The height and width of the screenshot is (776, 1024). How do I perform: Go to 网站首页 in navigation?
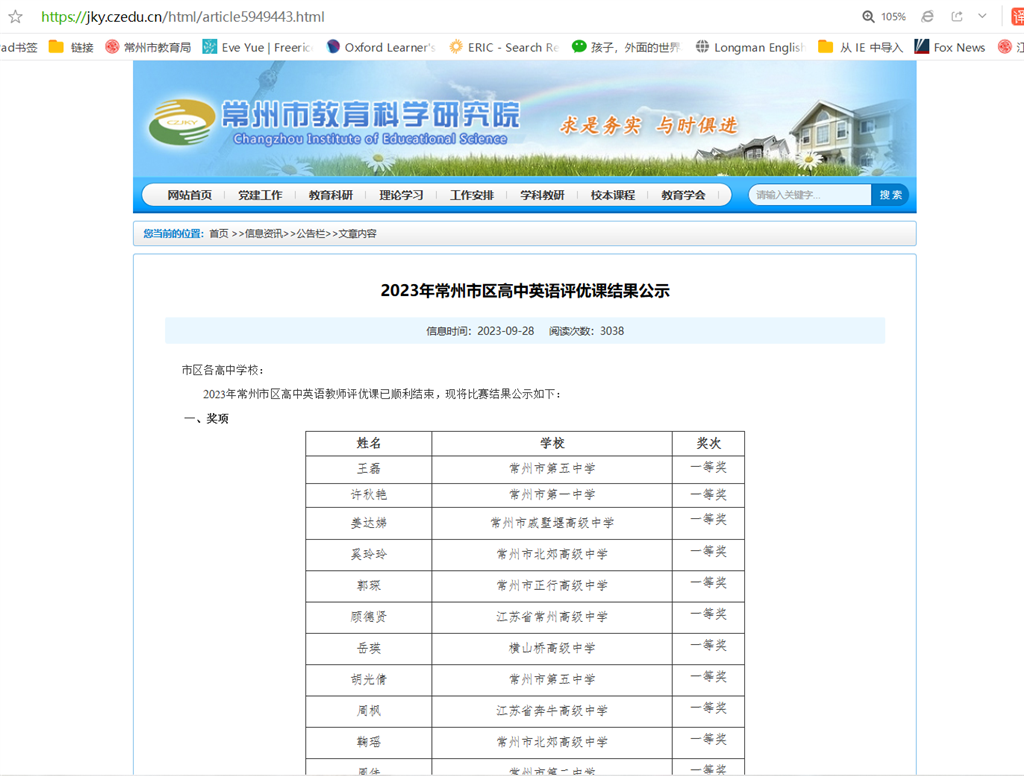click(189, 195)
